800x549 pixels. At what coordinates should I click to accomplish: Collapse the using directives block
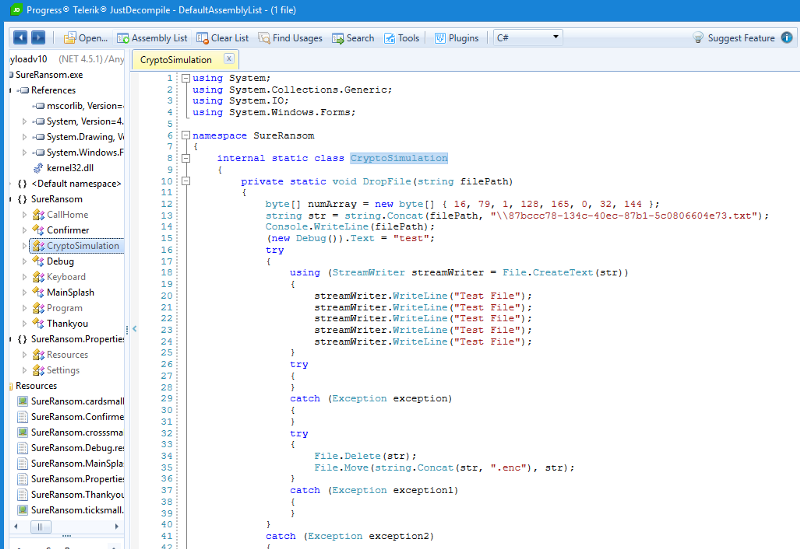point(186,78)
